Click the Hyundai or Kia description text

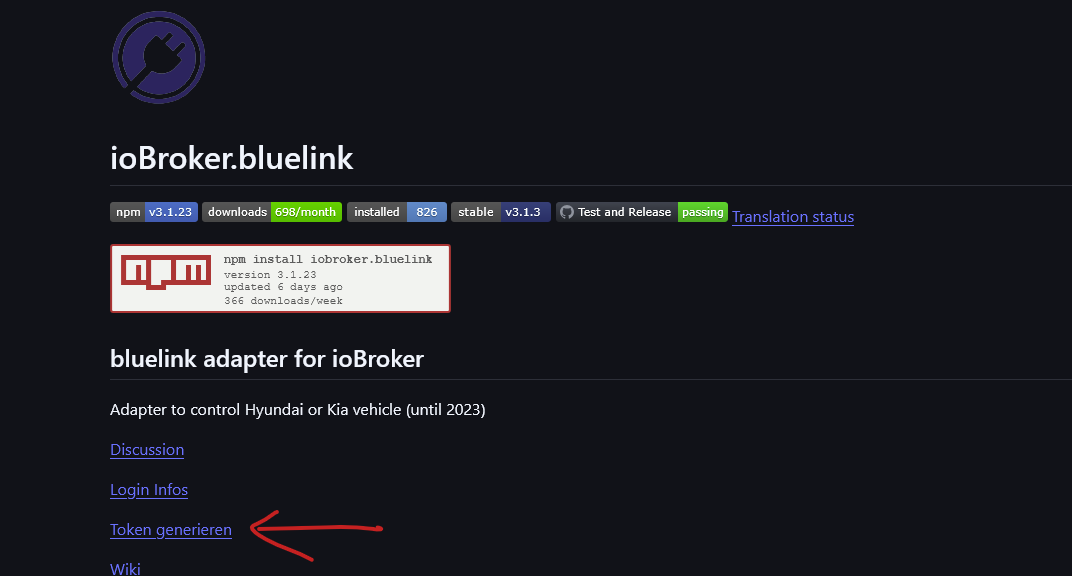[297, 410]
